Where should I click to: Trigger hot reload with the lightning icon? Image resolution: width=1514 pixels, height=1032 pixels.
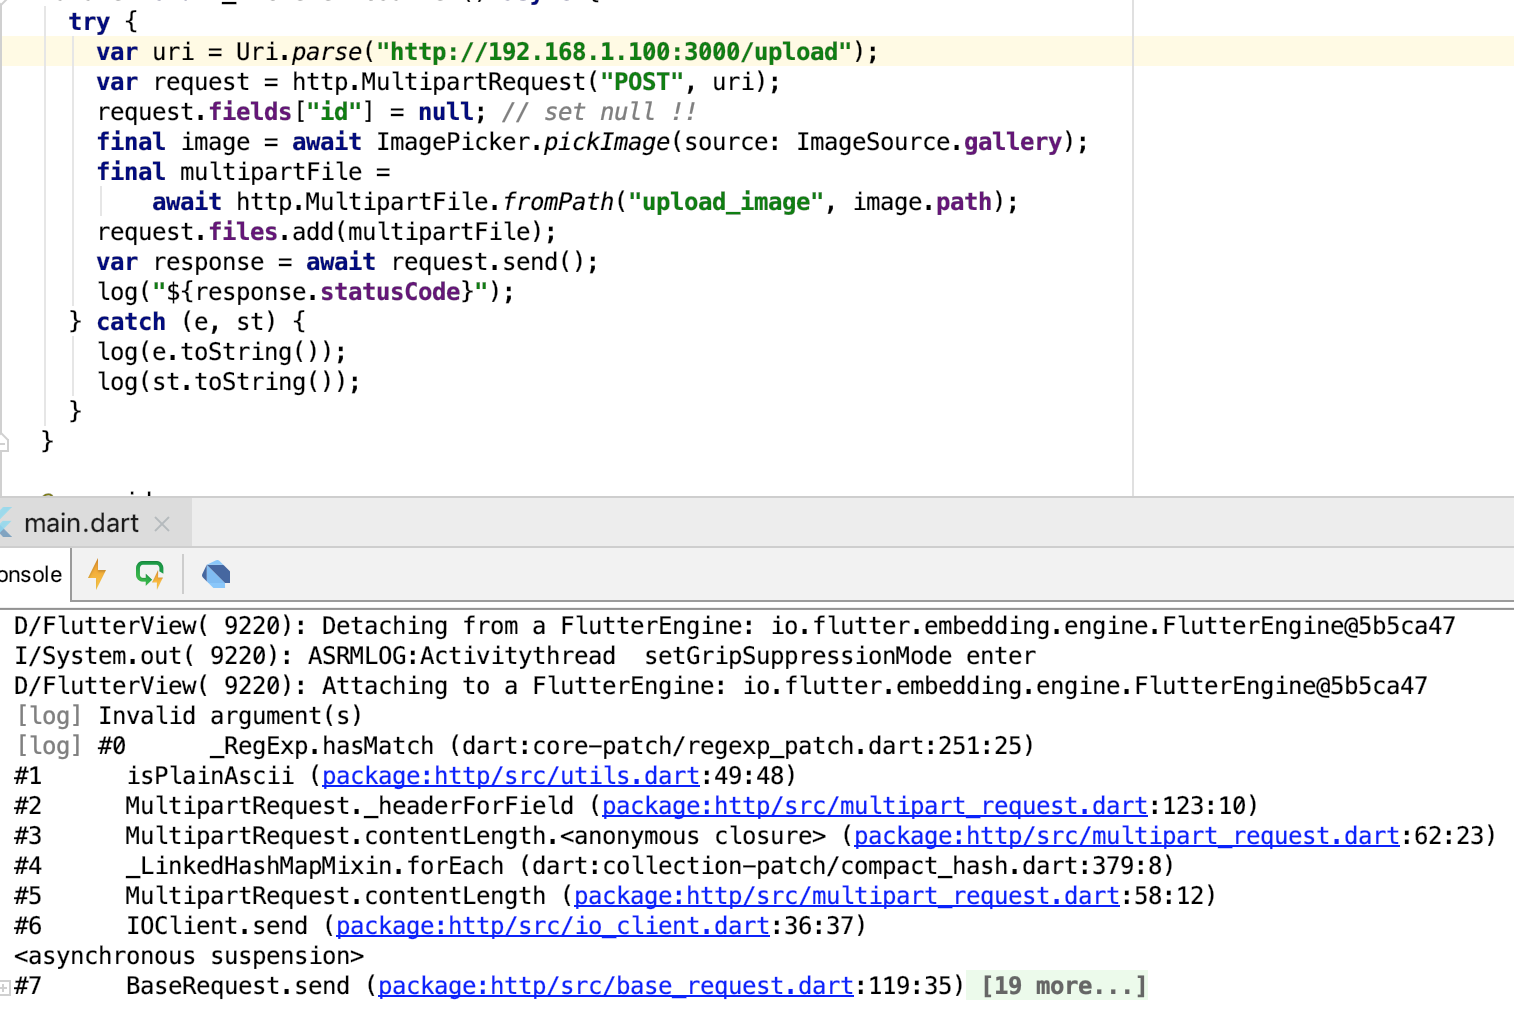pyautogui.click(x=97, y=574)
